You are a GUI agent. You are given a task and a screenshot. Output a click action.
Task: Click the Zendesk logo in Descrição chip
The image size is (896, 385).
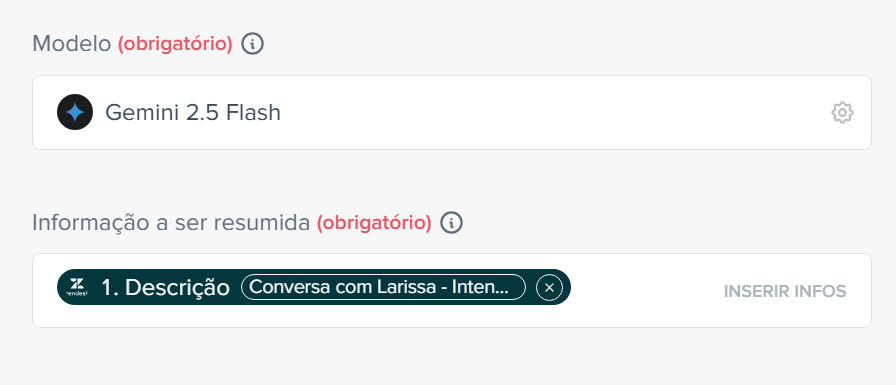[x=77, y=287]
